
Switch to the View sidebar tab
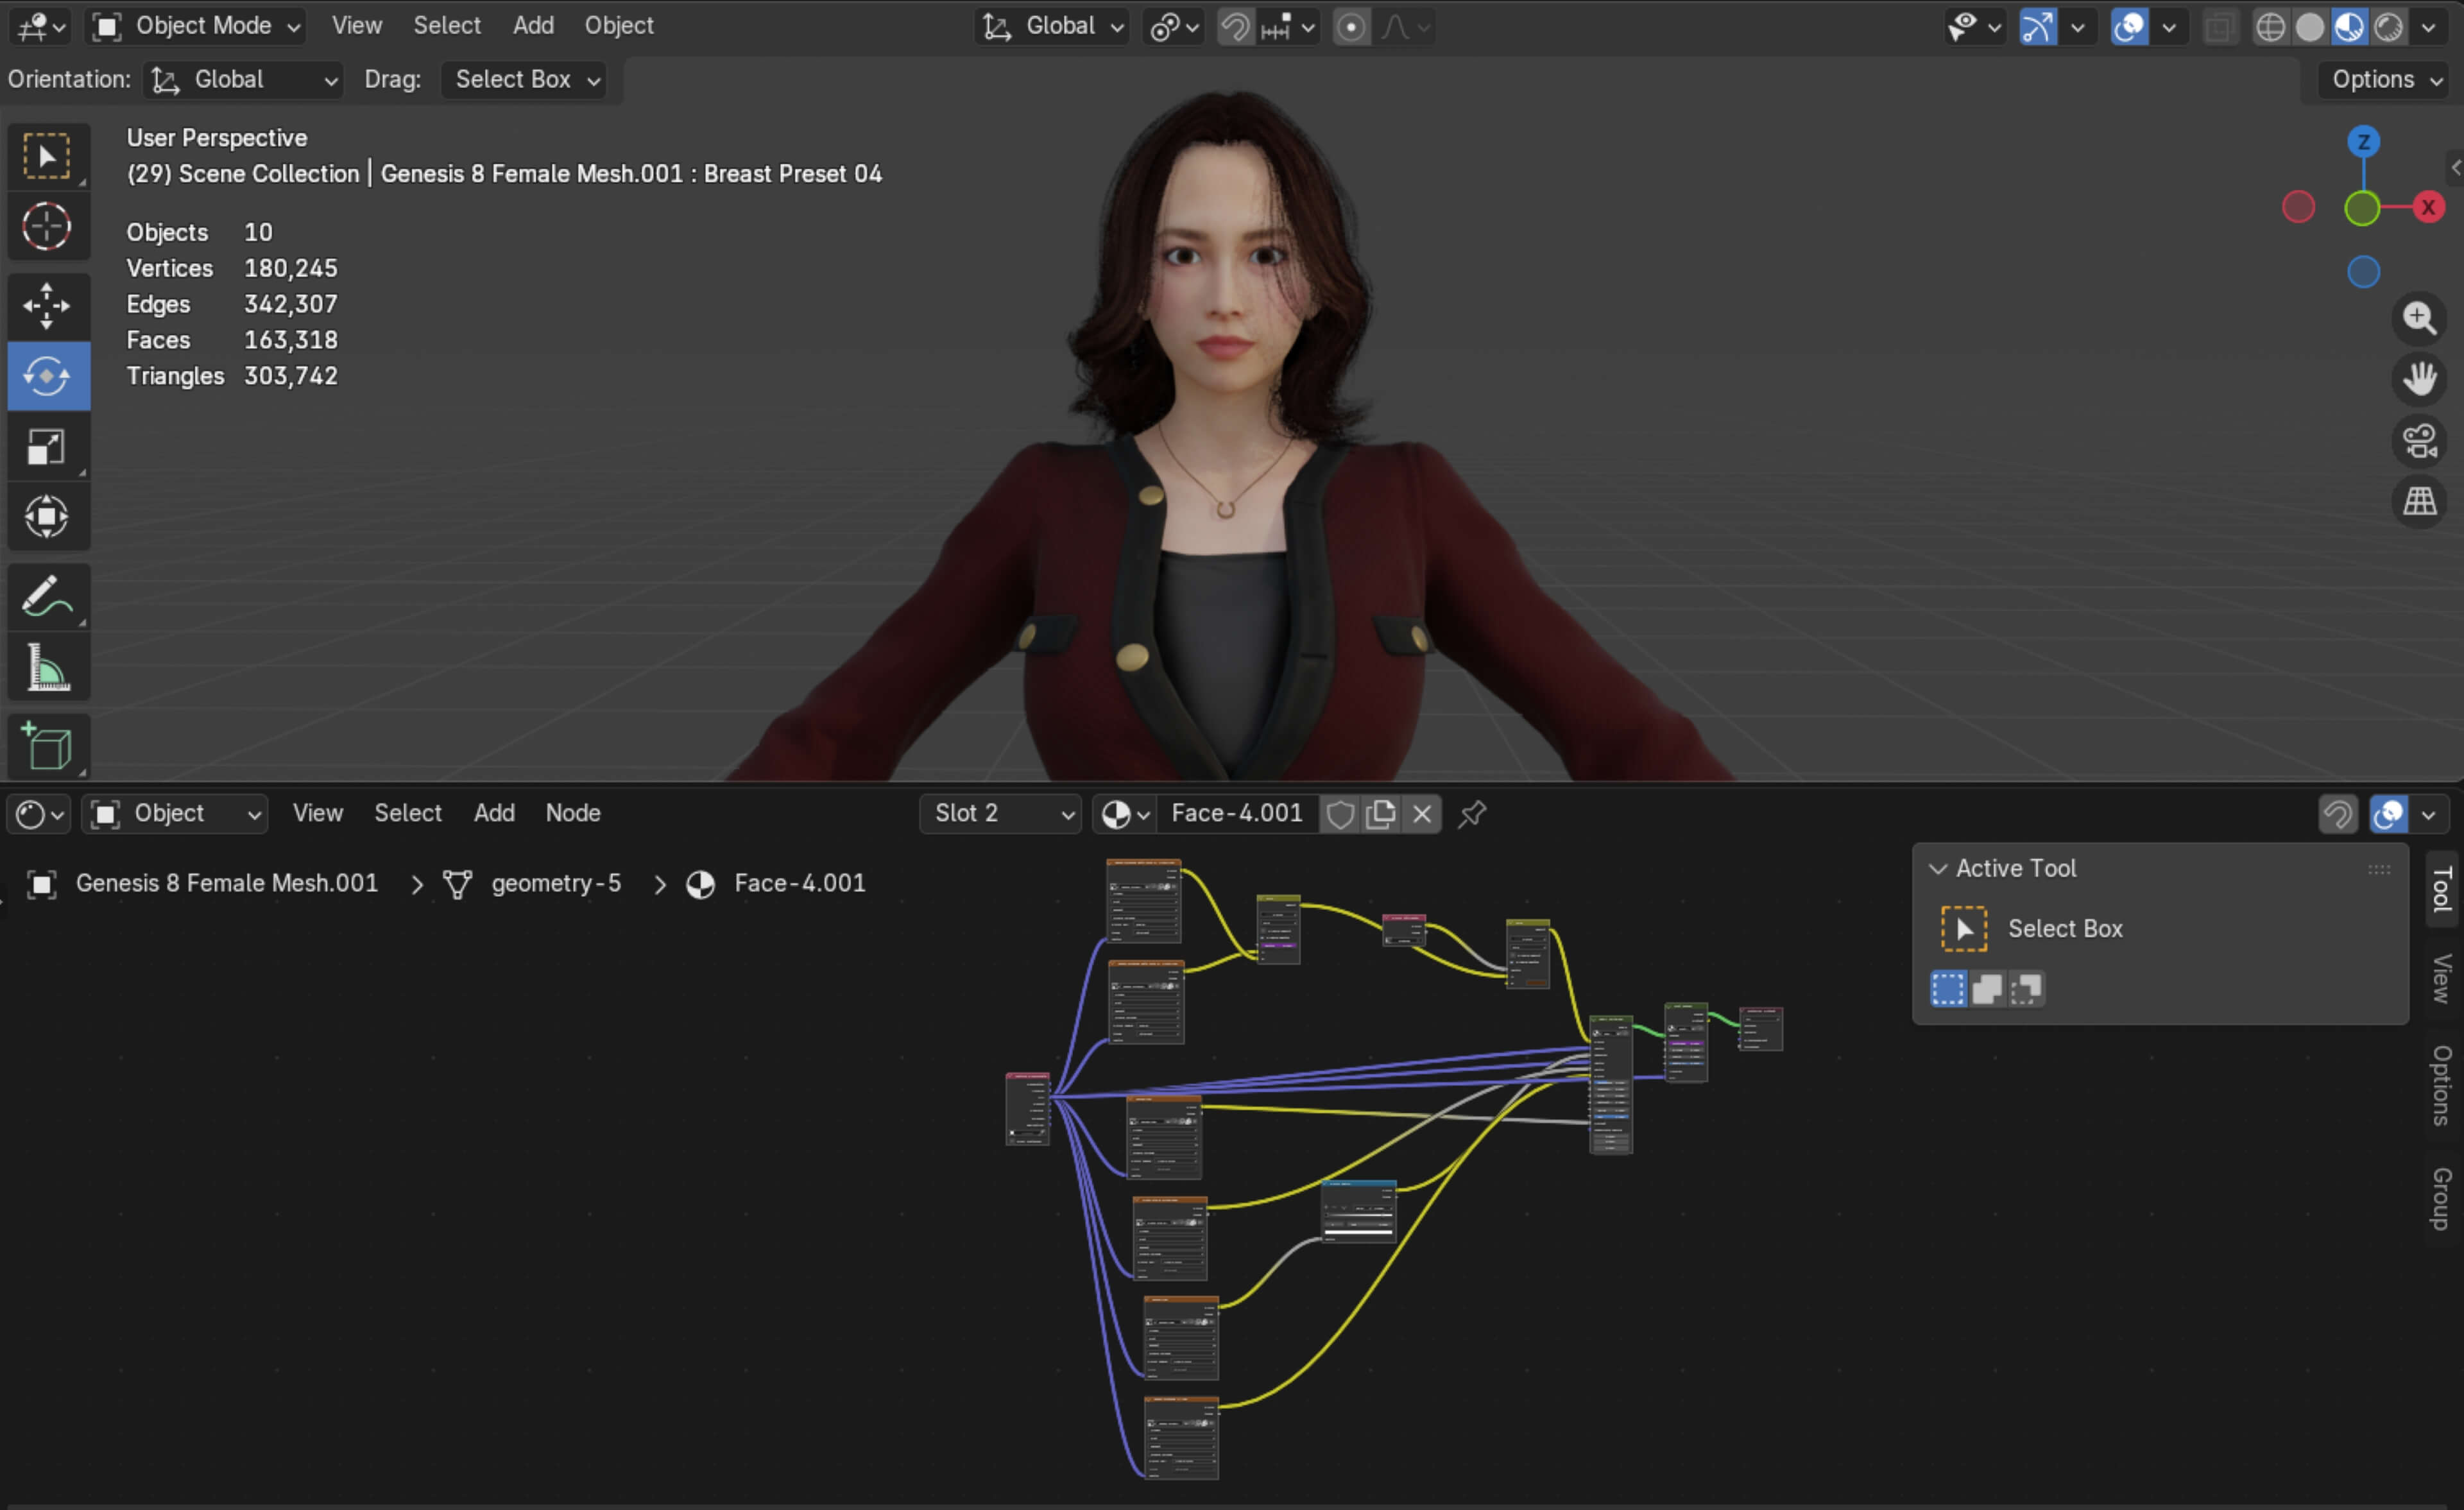2441,979
